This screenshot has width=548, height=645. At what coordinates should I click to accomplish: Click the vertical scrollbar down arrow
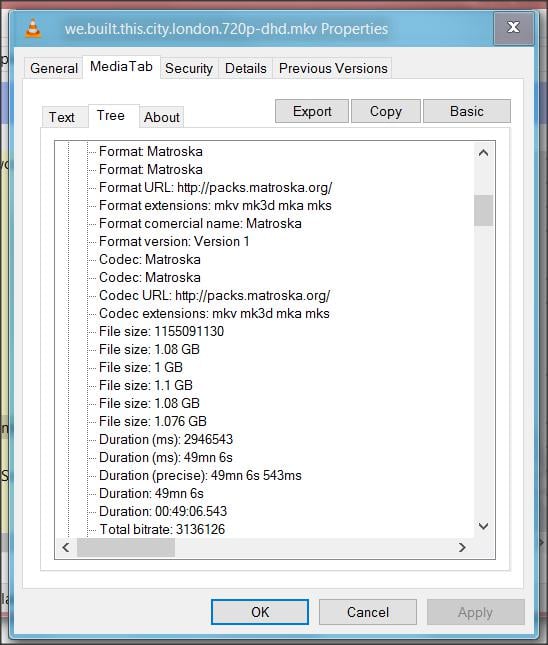pos(483,526)
